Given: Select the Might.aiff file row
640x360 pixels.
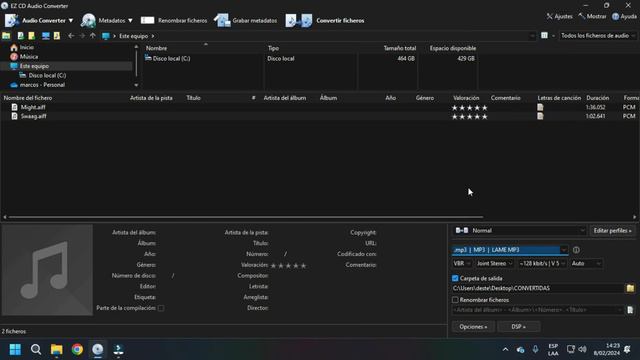Looking at the screenshot, I should tap(320, 107).
